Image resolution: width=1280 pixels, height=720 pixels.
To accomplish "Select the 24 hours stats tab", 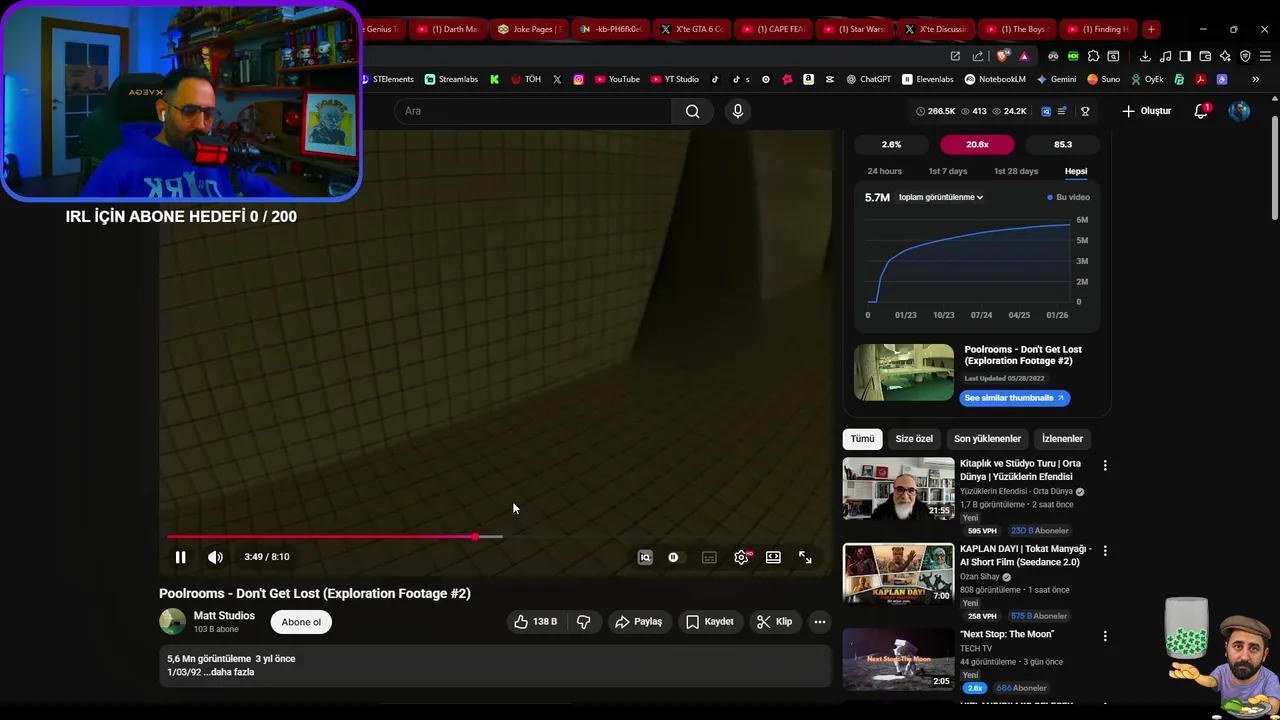I will [884, 171].
